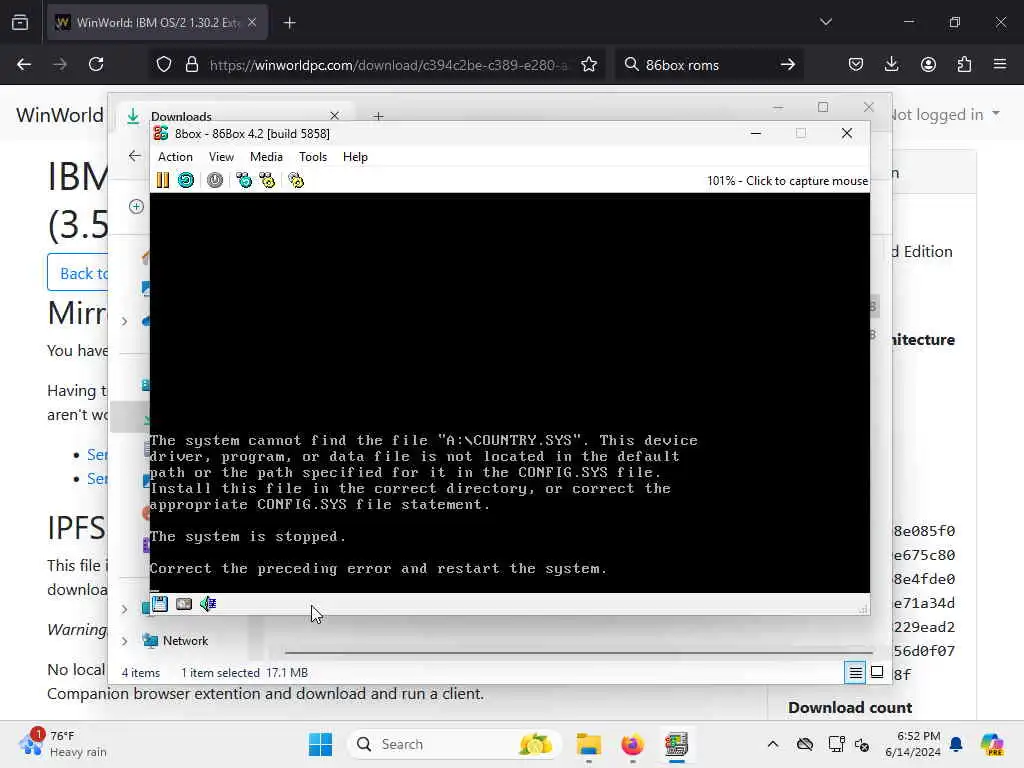The image size is (1024, 768).
Task: Switch Explorer to details view layout
Action: pyautogui.click(x=855, y=672)
